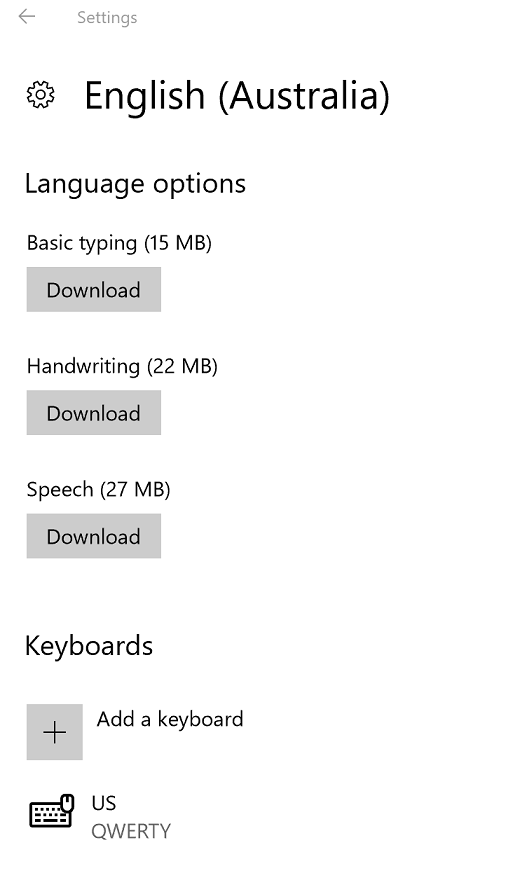
Task: Download the Speech language pack
Action: (x=93, y=536)
